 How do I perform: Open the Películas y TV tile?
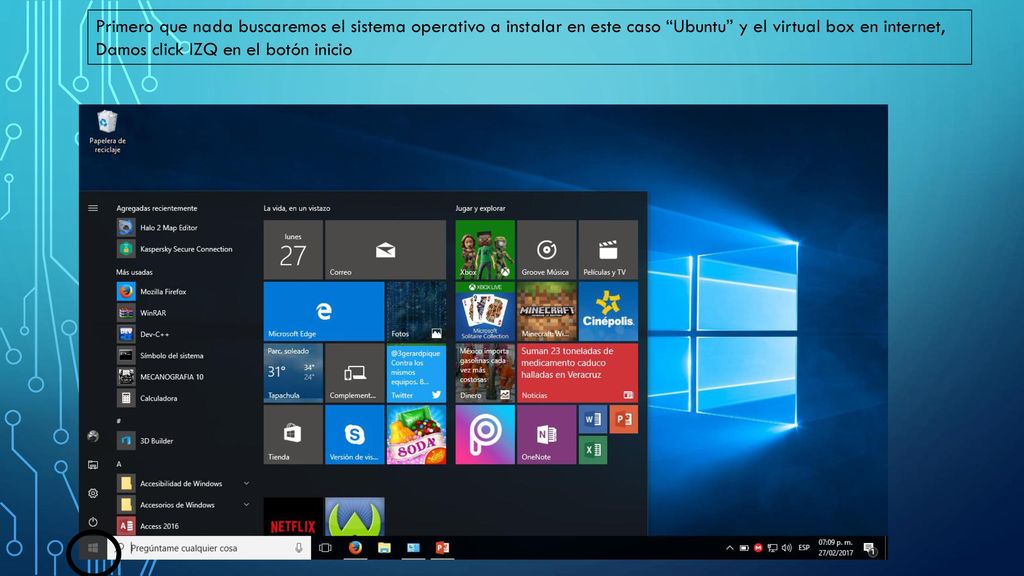click(608, 250)
